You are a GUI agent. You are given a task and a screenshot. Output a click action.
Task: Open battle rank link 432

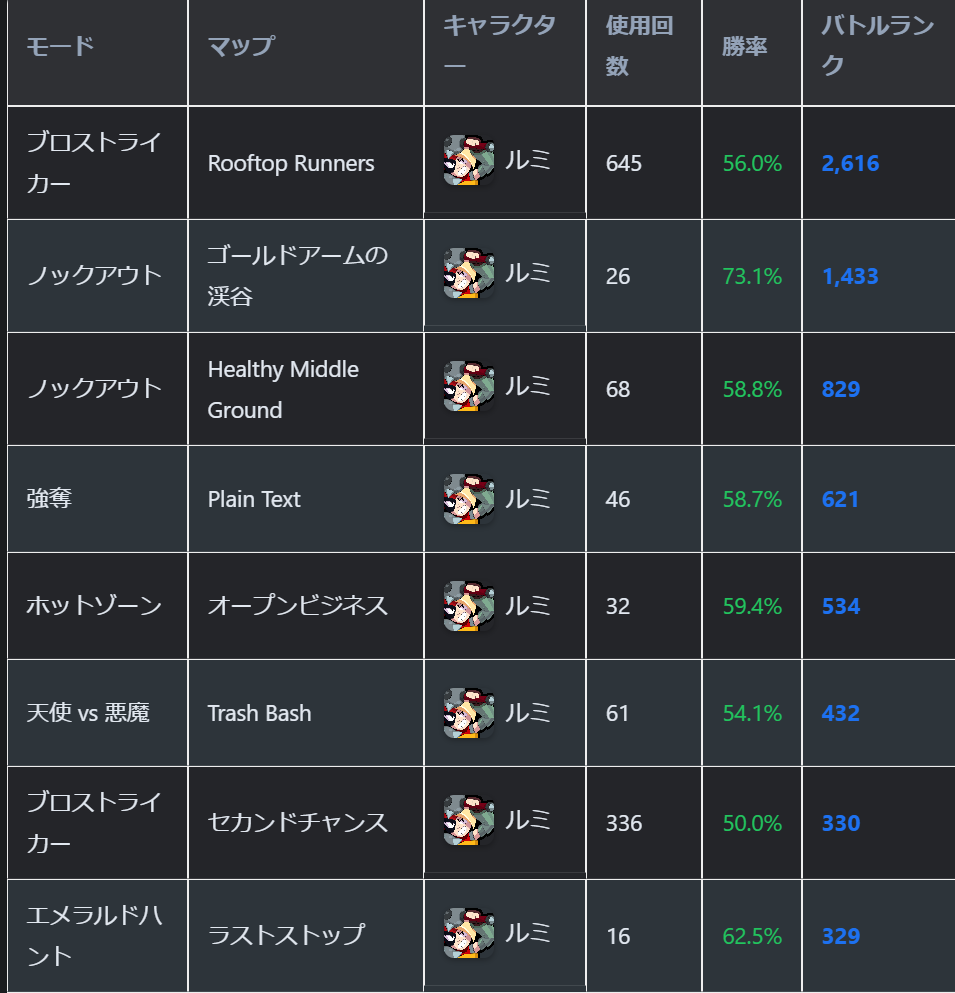(840, 713)
